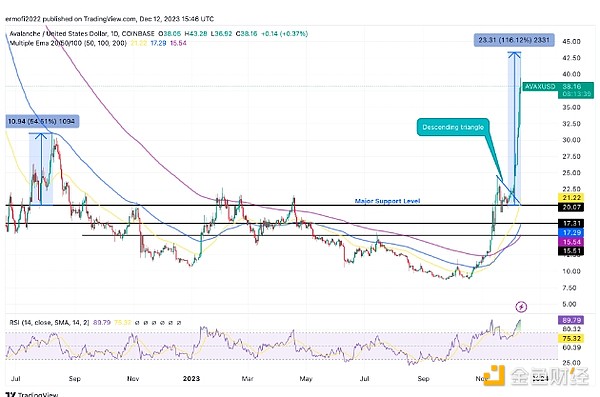Screen dimensions: 600x397
Task: Click the purple 89.79 RSI value label
Action: coord(571,320)
